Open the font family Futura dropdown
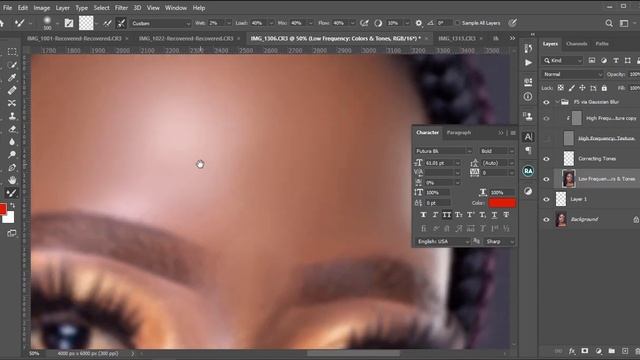The image size is (640, 360). click(x=443, y=151)
